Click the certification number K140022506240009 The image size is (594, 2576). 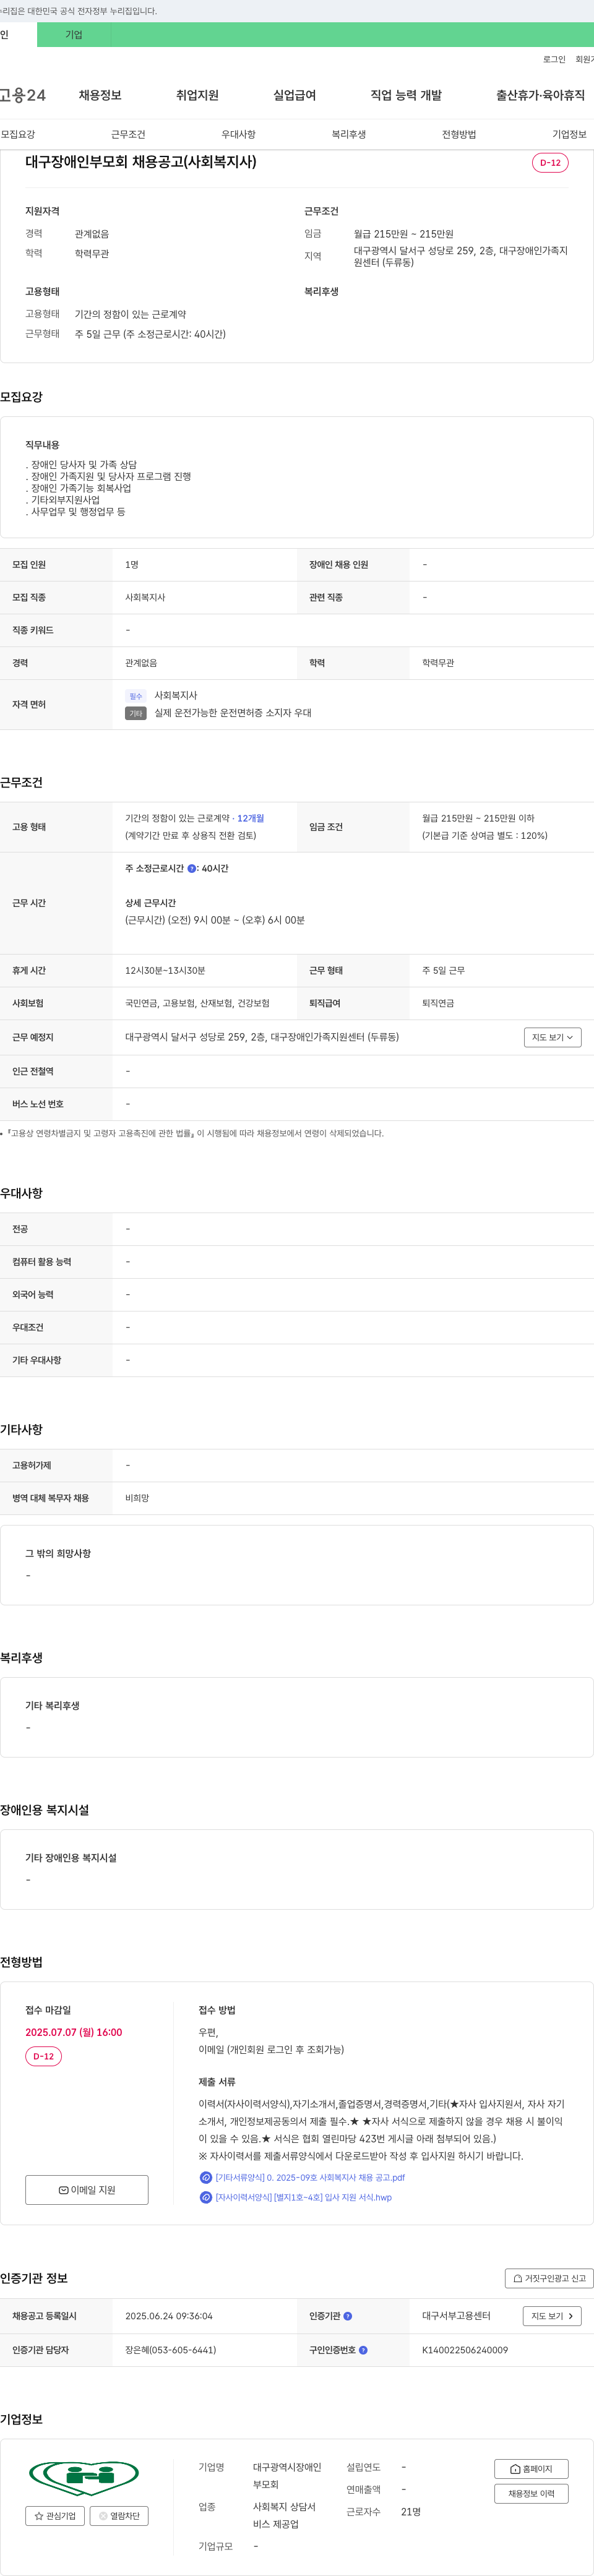coord(465,2350)
